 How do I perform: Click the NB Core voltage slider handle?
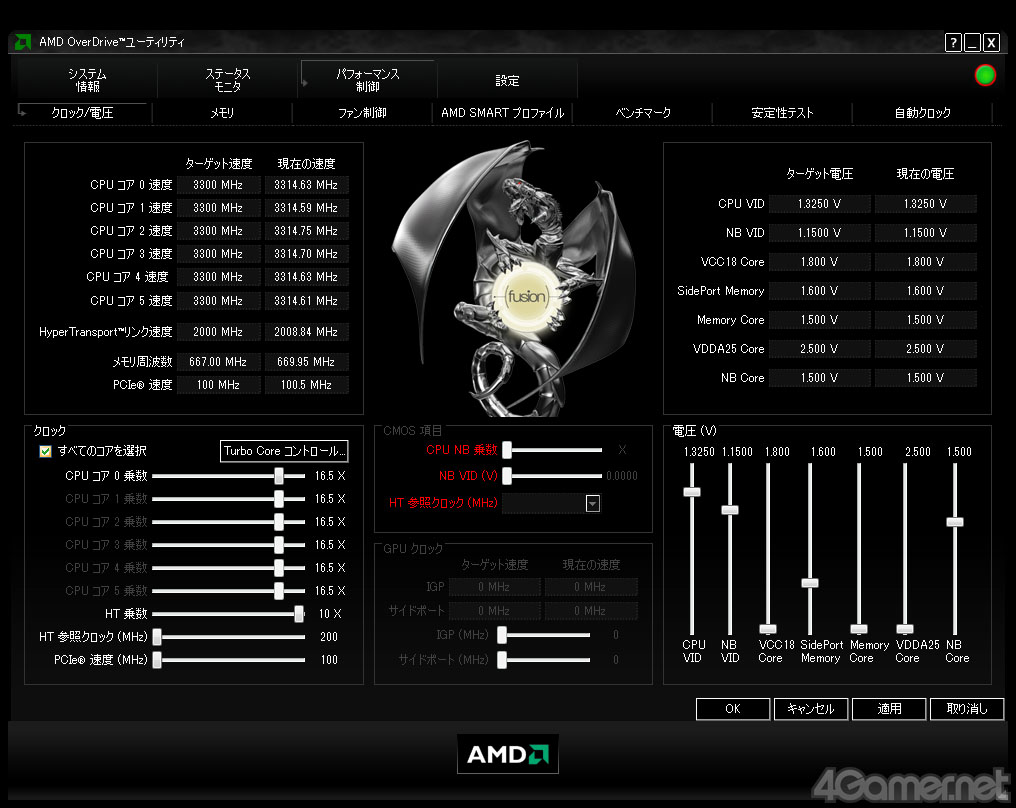click(955, 522)
